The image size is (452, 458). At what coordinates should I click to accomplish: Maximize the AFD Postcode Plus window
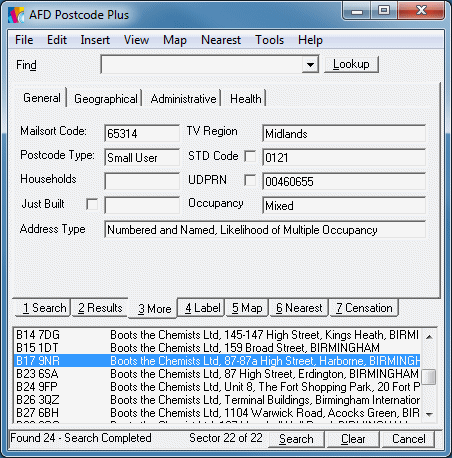click(384, 11)
